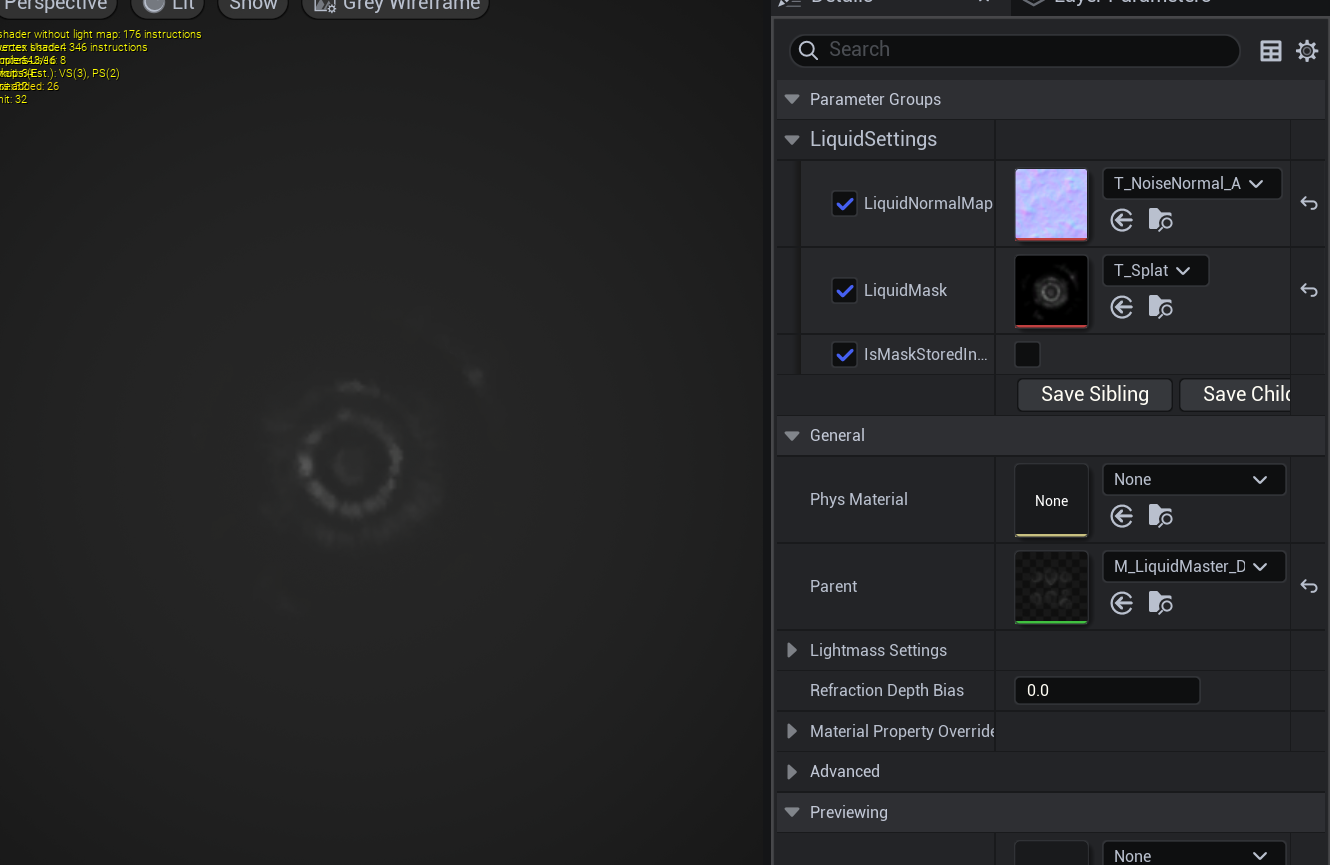Image resolution: width=1330 pixels, height=865 pixels.
Task: Open the Details settings gear icon
Action: pyautogui.click(x=1307, y=51)
